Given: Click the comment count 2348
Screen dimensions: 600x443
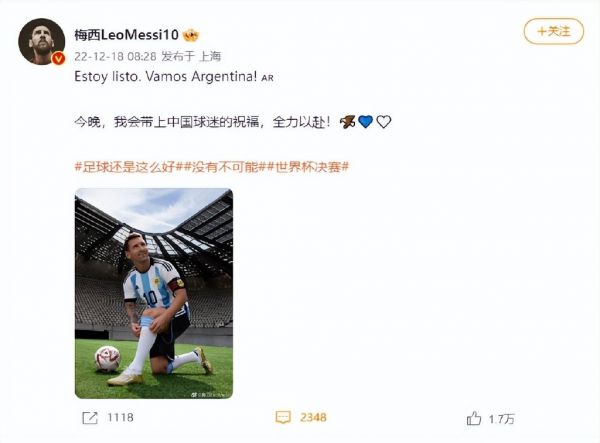Looking at the screenshot, I should pos(313,417).
